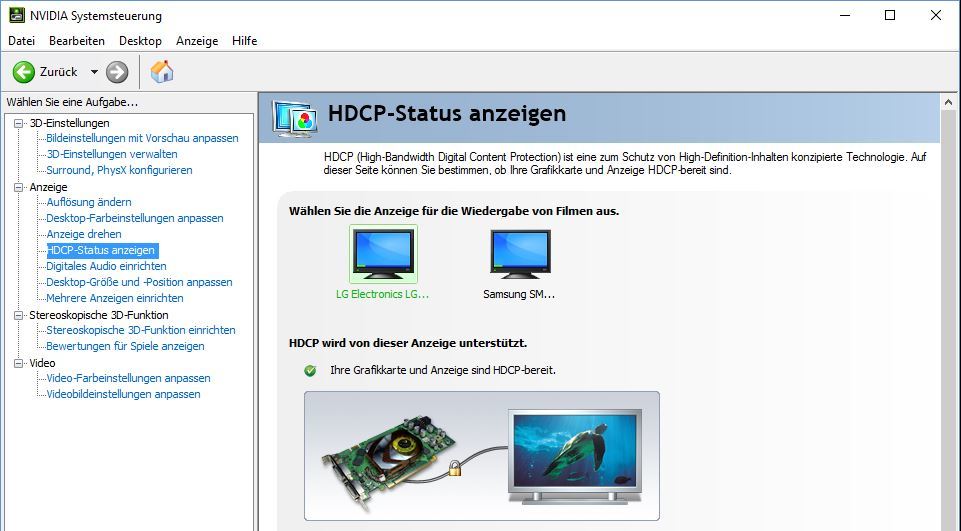
Task: Click the 3D-Einstellungen category label
Action: click(69, 123)
